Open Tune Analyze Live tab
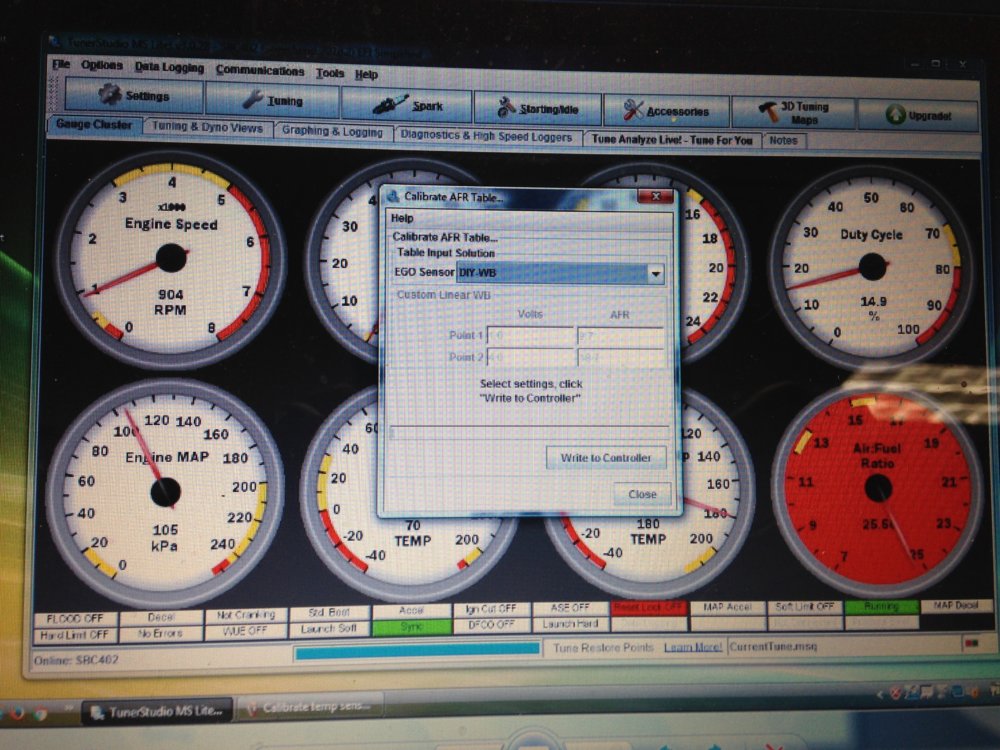Screen dimensions: 1000x750 [x=672, y=139]
